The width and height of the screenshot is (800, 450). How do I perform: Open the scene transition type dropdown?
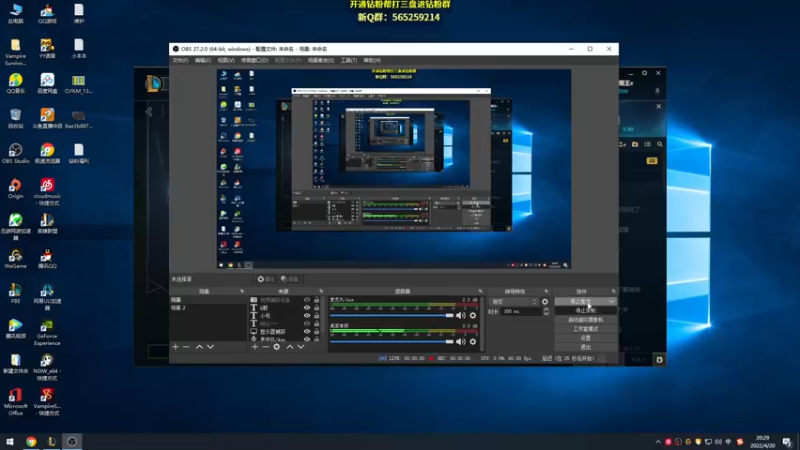(x=513, y=302)
